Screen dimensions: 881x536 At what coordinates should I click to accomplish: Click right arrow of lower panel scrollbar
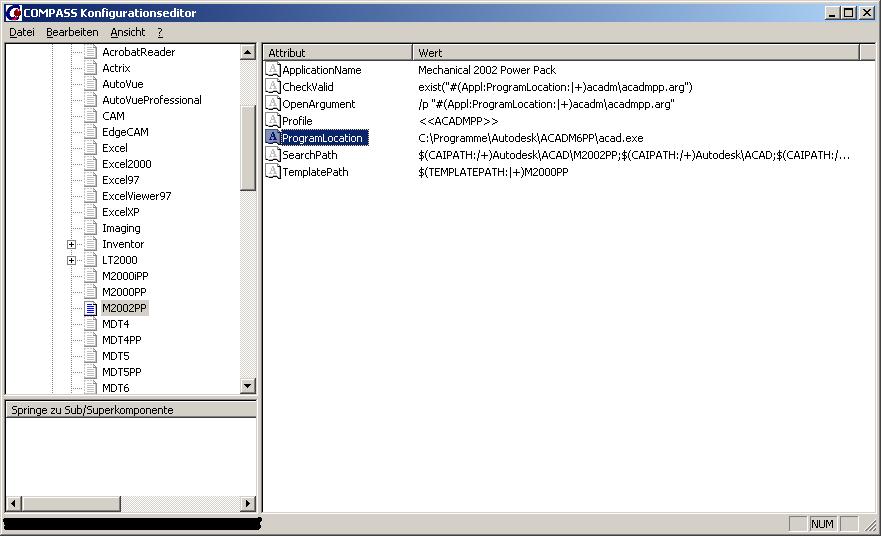point(248,503)
